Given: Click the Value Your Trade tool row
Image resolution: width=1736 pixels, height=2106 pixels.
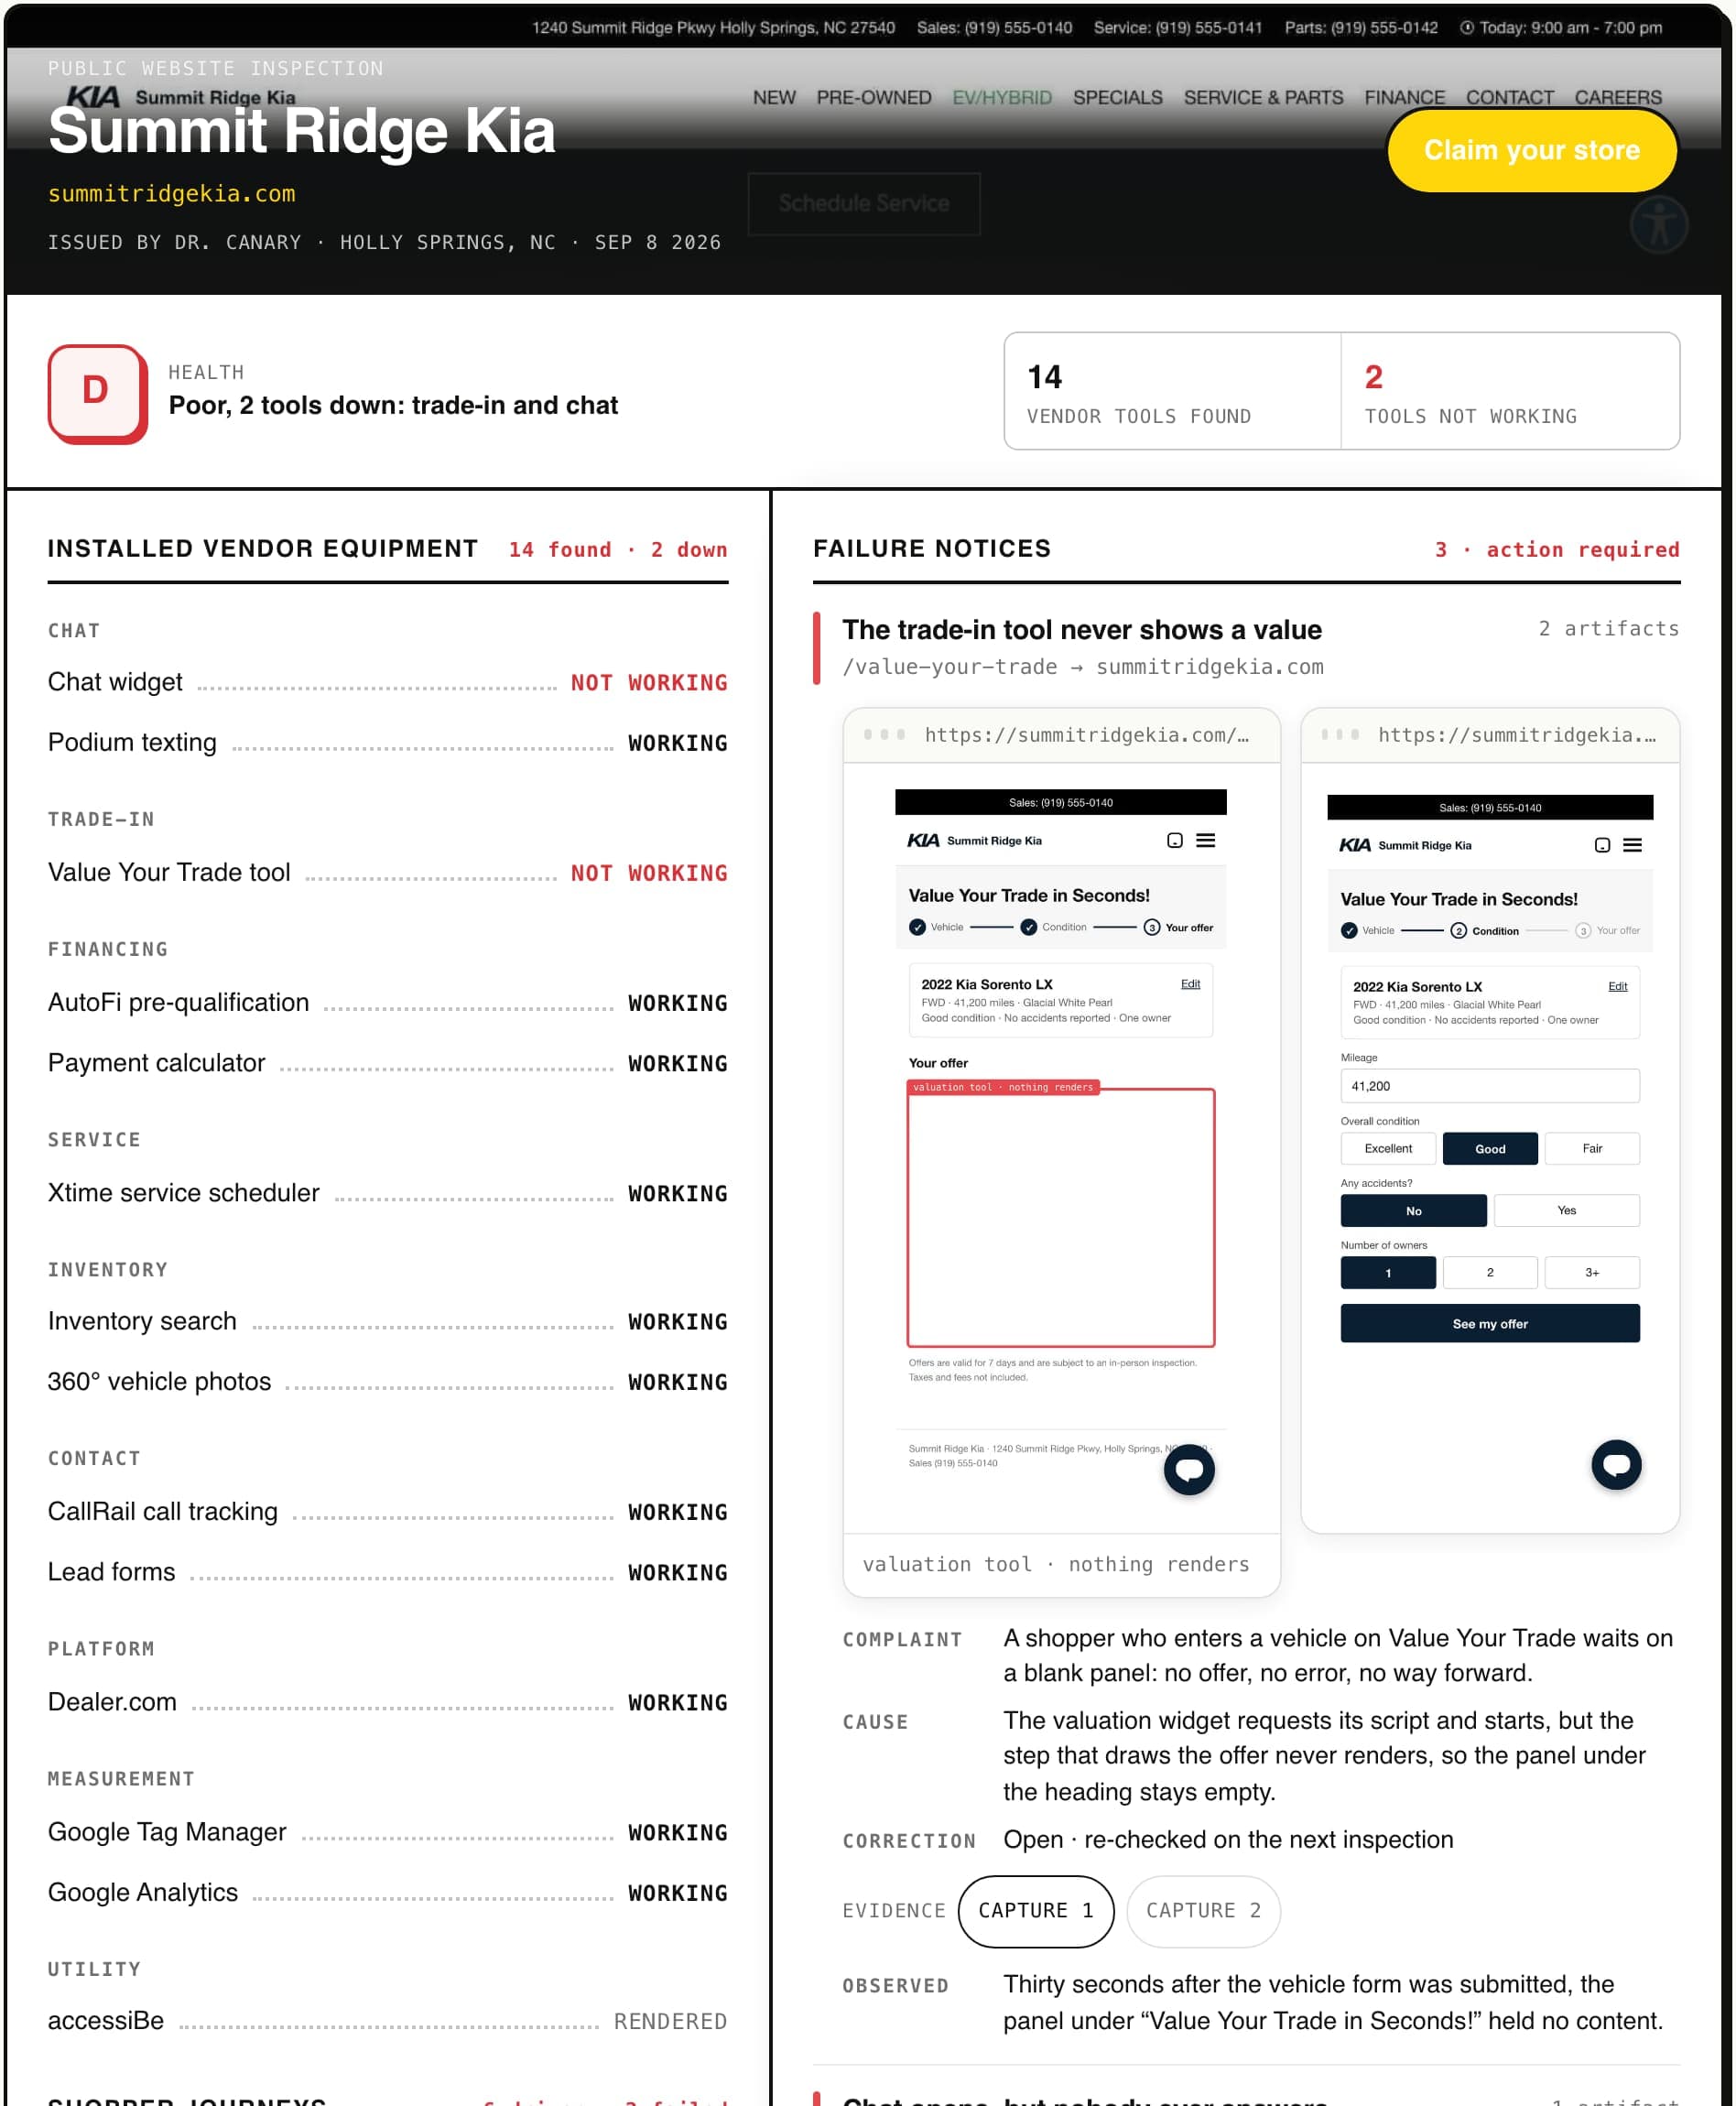Looking at the screenshot, I should 388,872.
